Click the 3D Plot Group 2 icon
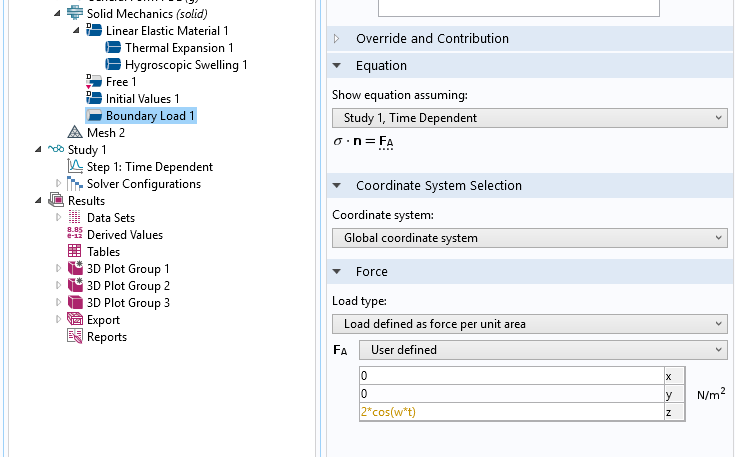The height and width of the screenshot is (457, 735). [x=75, y=286]
